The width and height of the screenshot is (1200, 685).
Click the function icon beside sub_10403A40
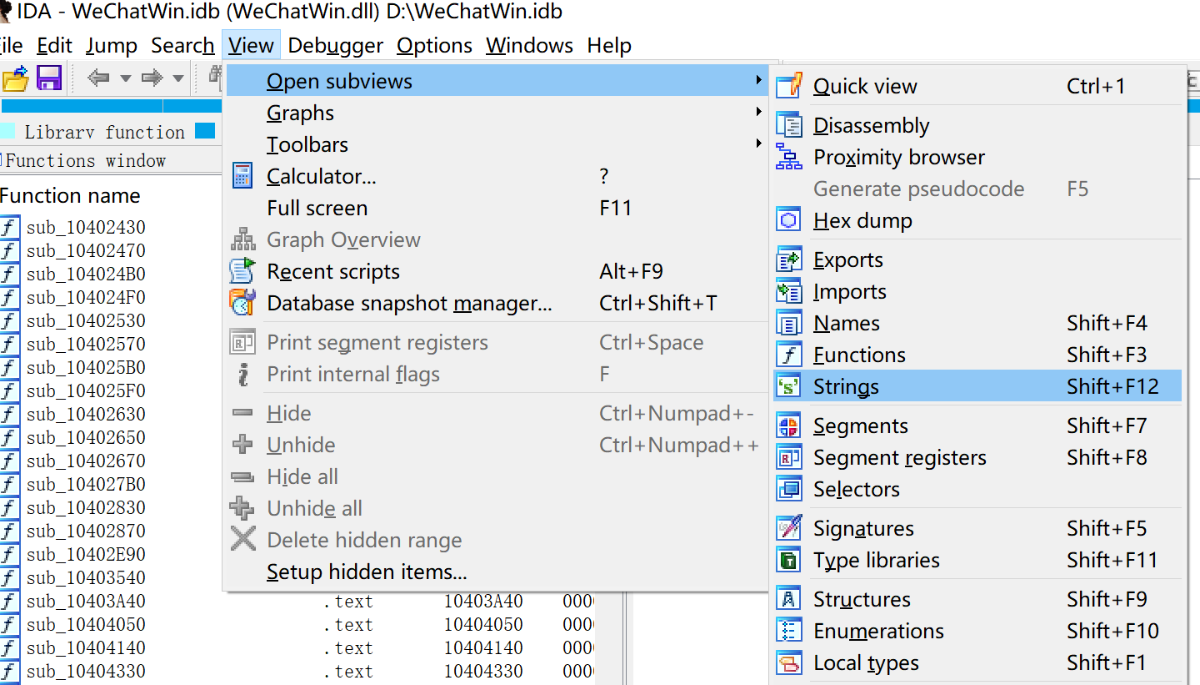(x=10, y=601)
